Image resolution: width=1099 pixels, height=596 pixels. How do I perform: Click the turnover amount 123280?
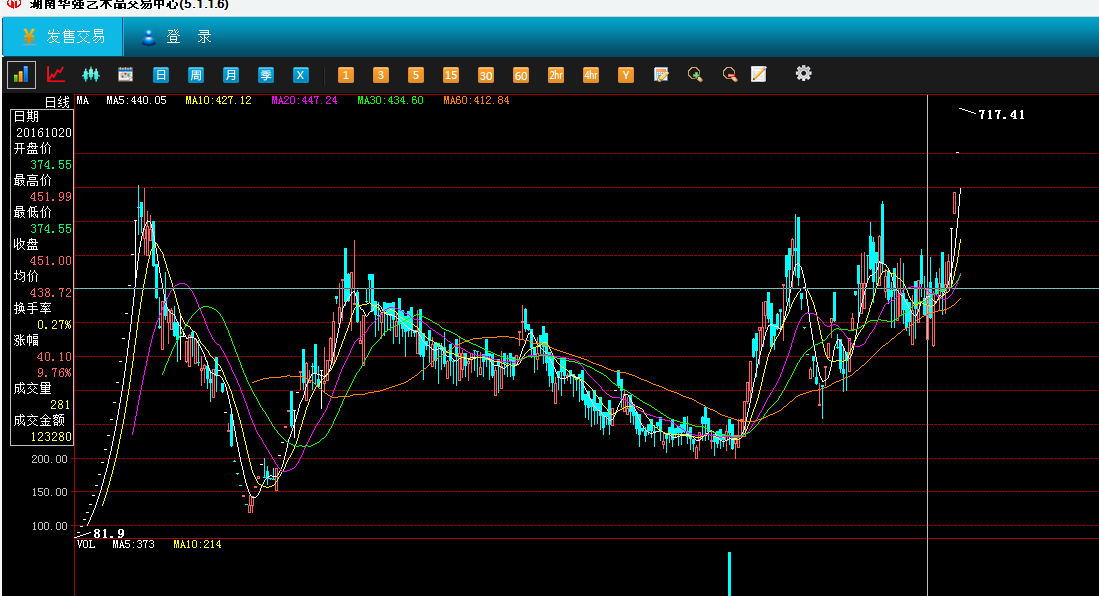coord(50,437)
